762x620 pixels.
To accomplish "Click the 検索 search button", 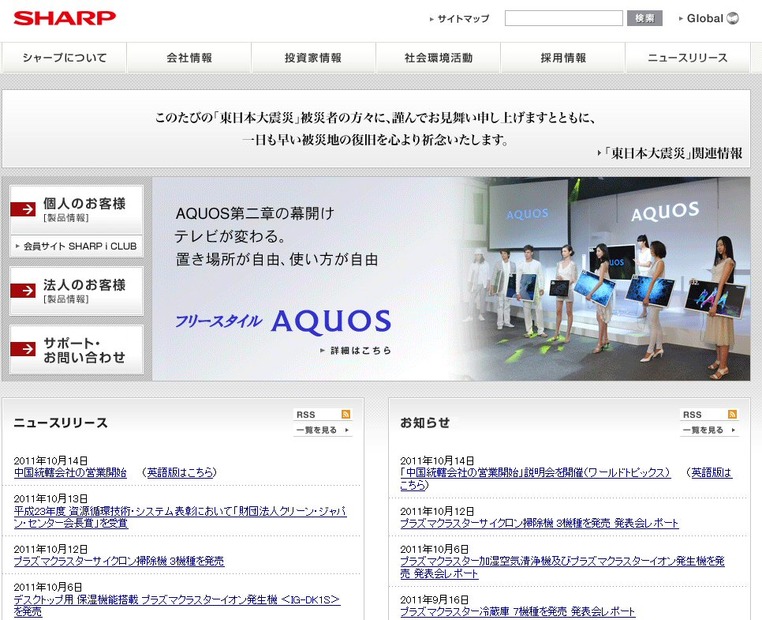I will tap(644, 18).
